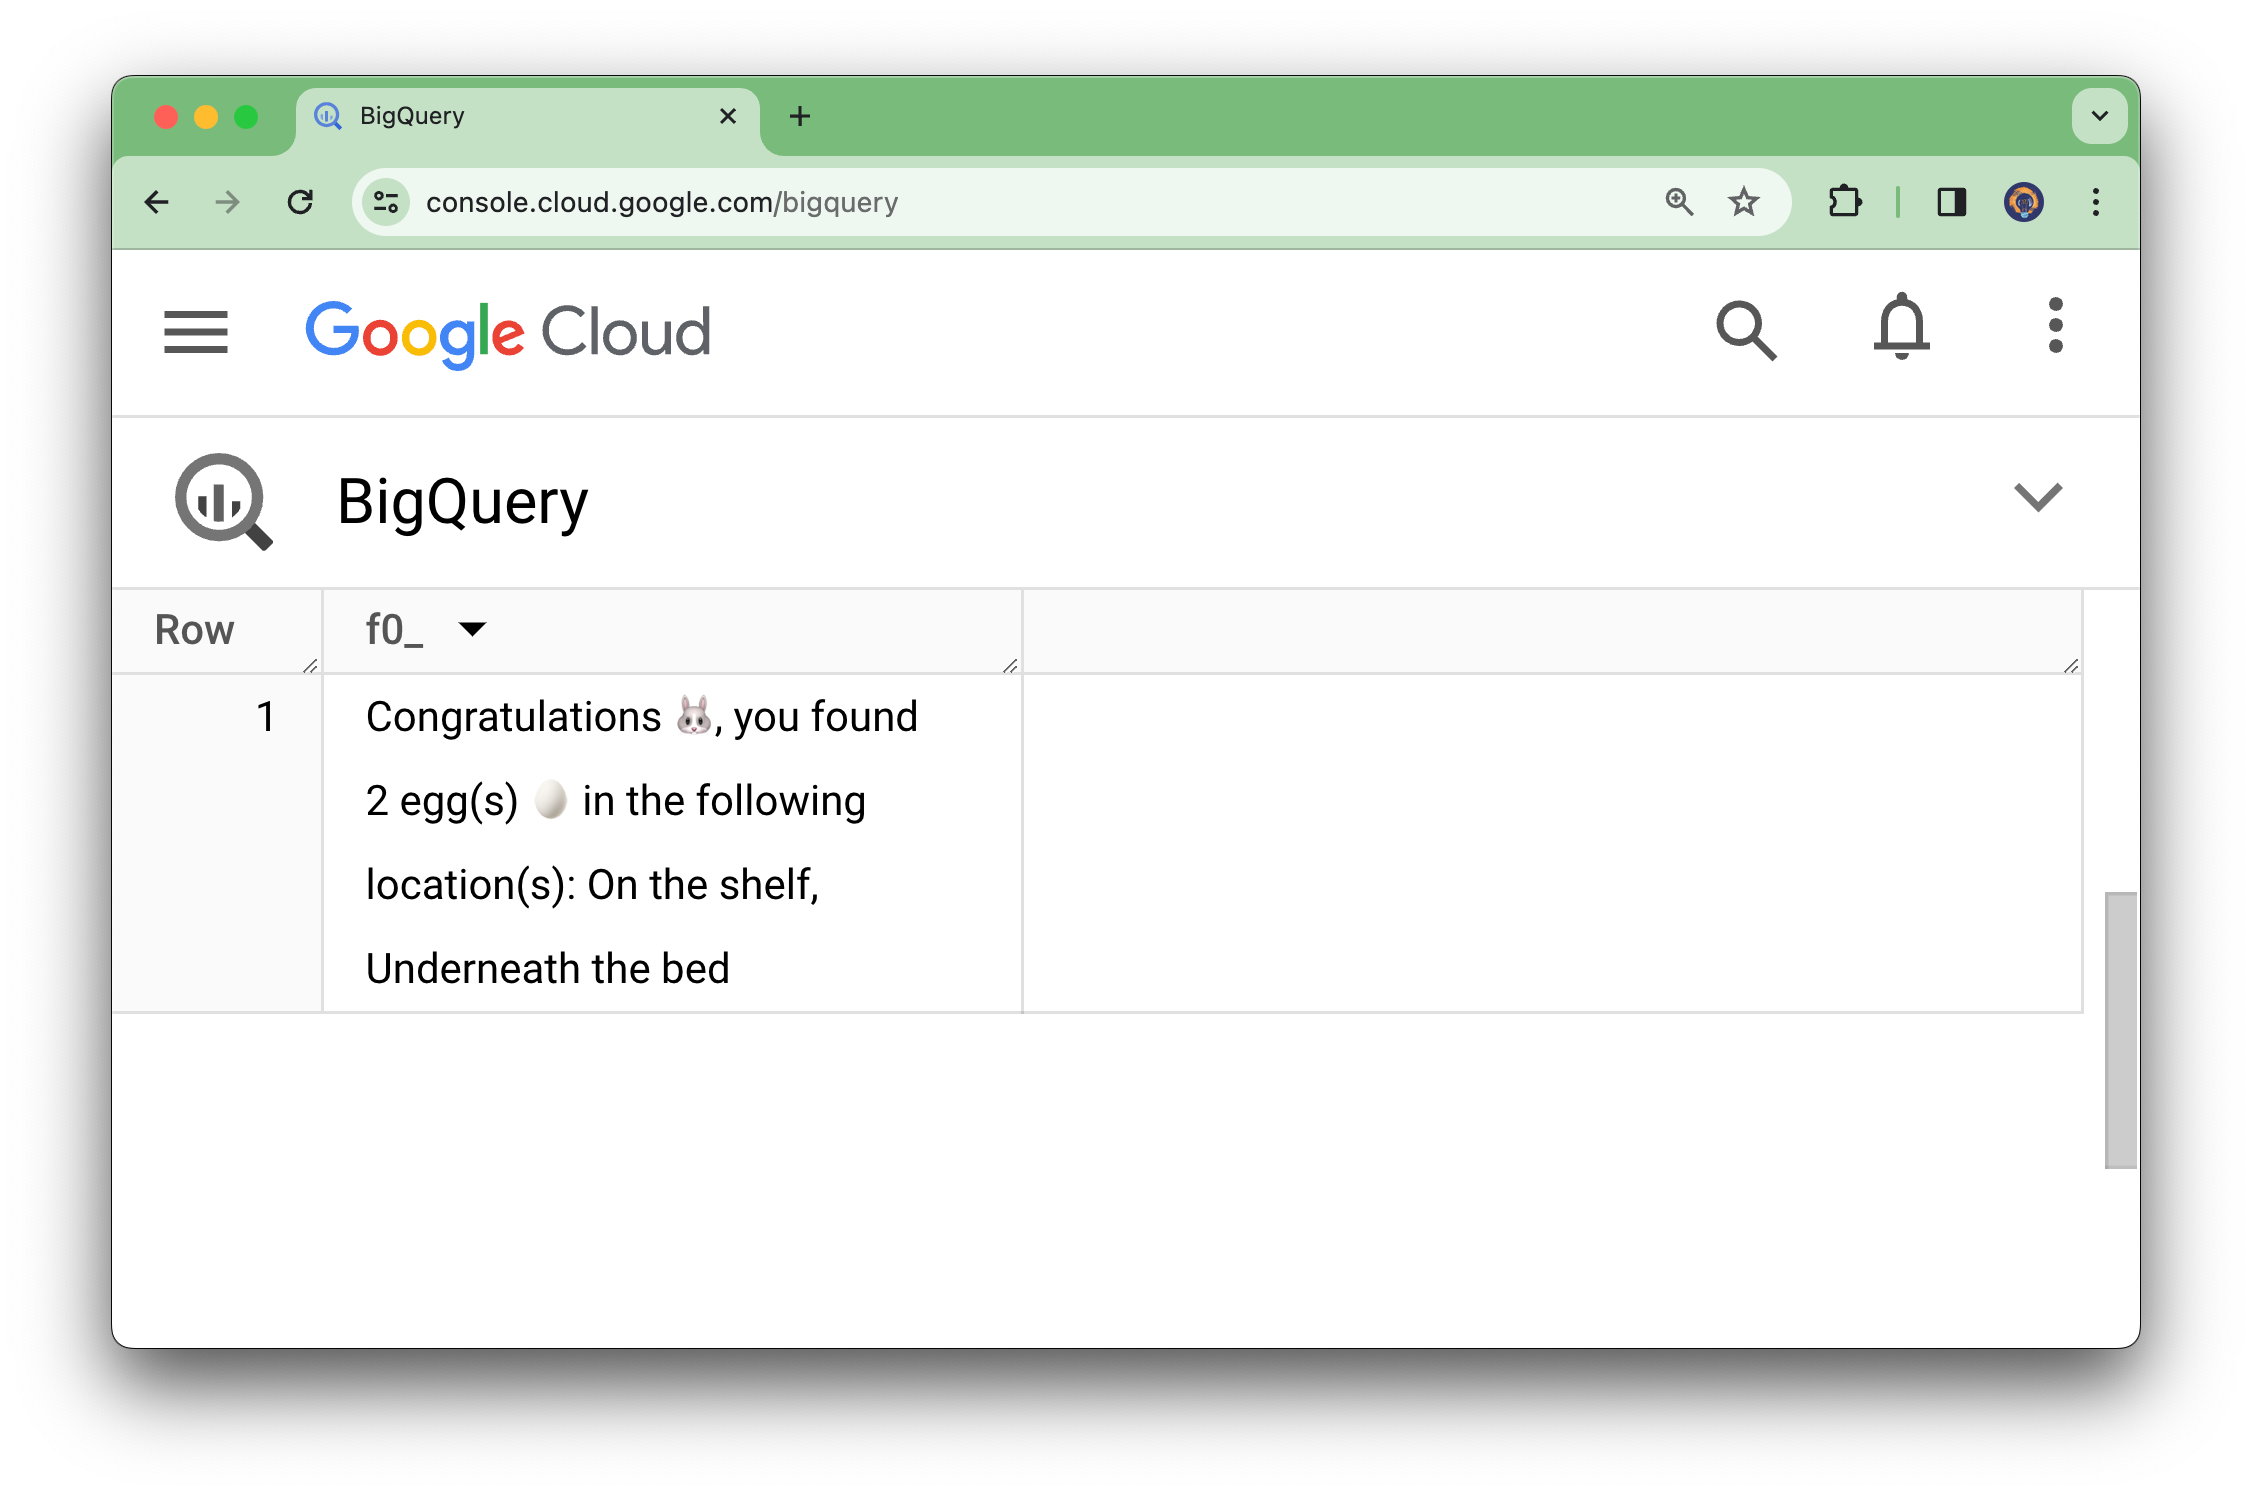Open the notifications bell

tap(1900, 327)
